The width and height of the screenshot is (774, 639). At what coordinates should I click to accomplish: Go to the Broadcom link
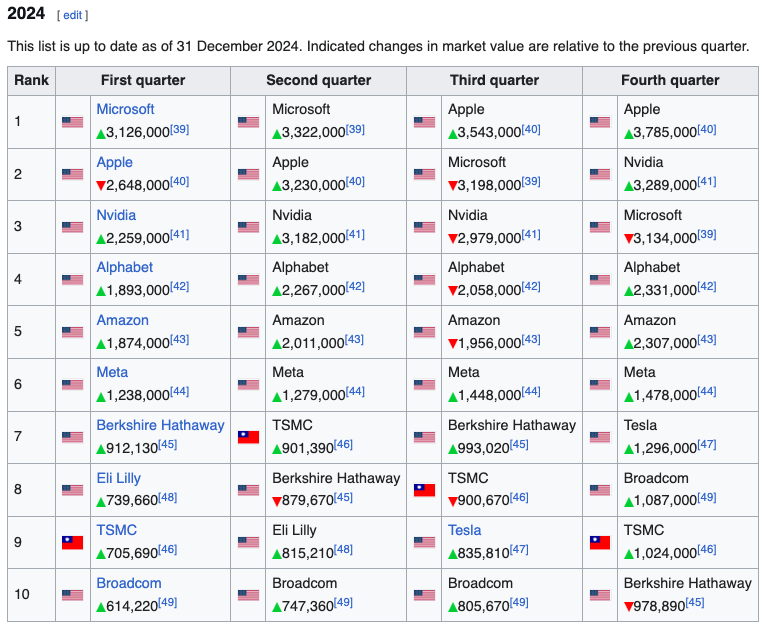[x=129, y=583]
